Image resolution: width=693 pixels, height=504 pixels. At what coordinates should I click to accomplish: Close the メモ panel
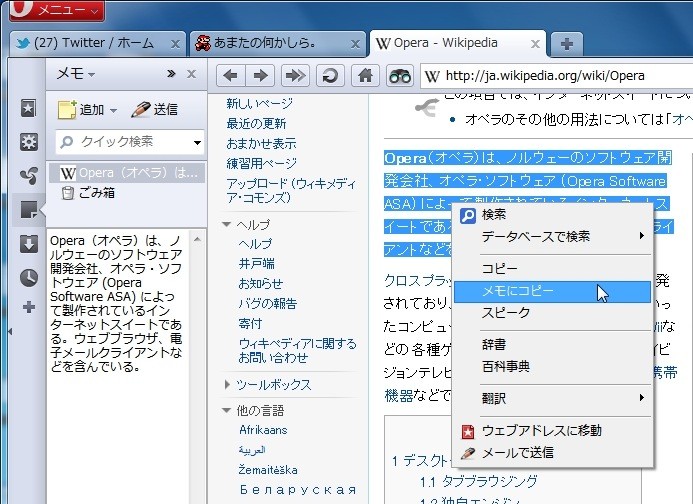191,74
